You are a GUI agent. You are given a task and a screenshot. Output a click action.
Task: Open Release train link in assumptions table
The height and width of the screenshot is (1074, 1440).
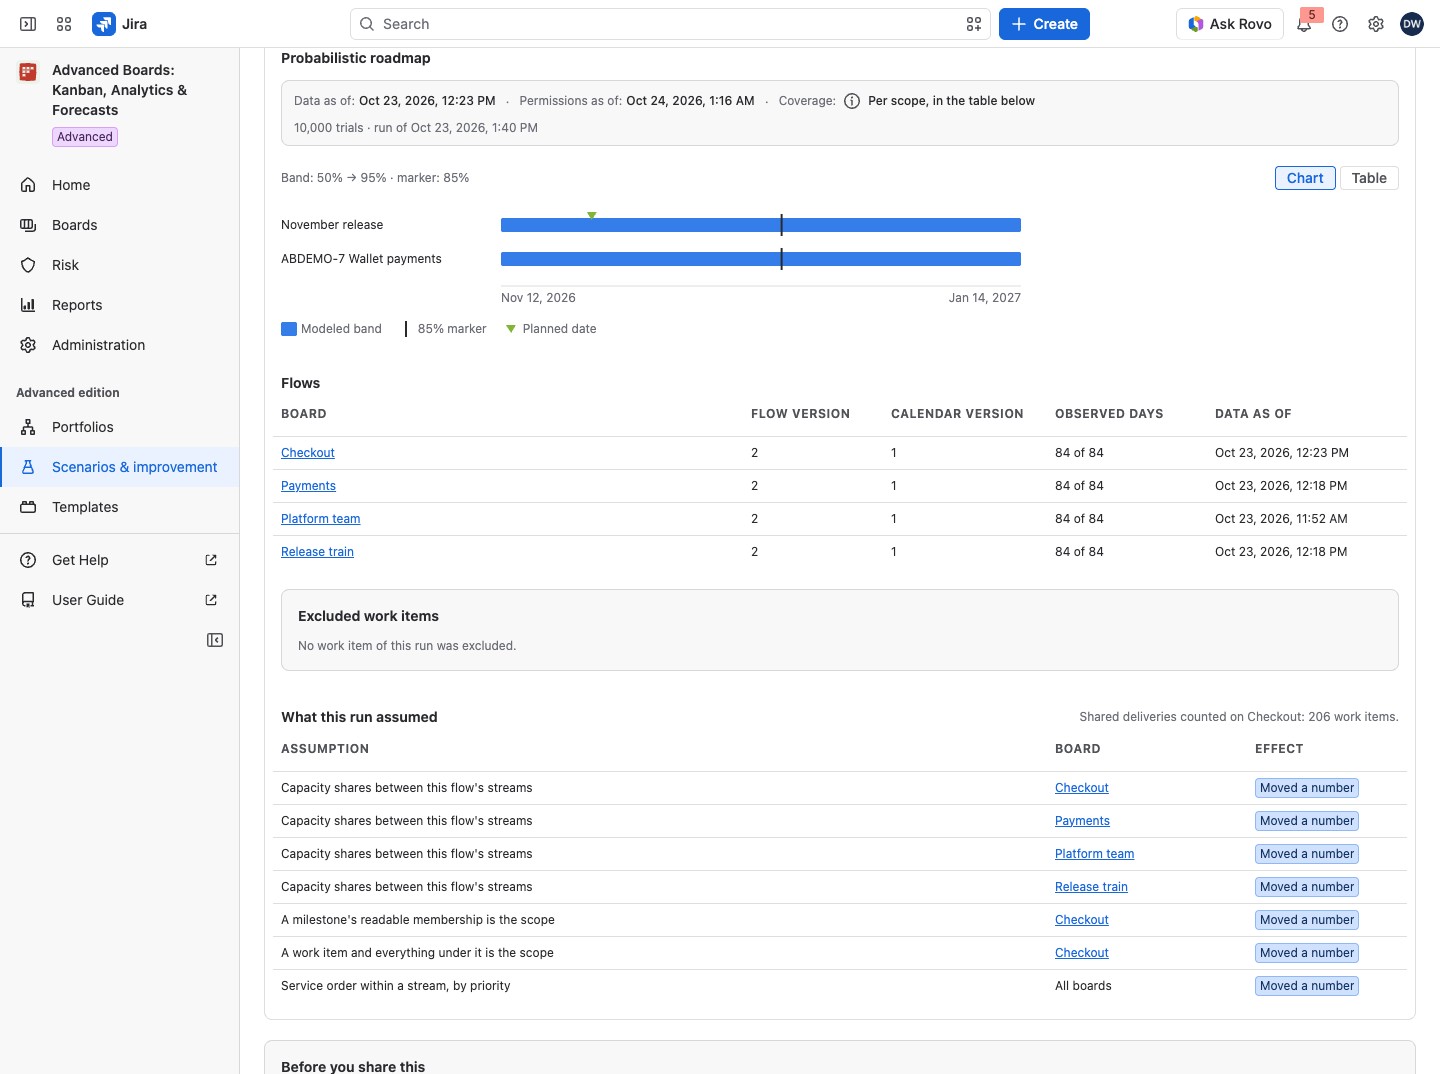pyautogui.click(x=1091, y=887)
